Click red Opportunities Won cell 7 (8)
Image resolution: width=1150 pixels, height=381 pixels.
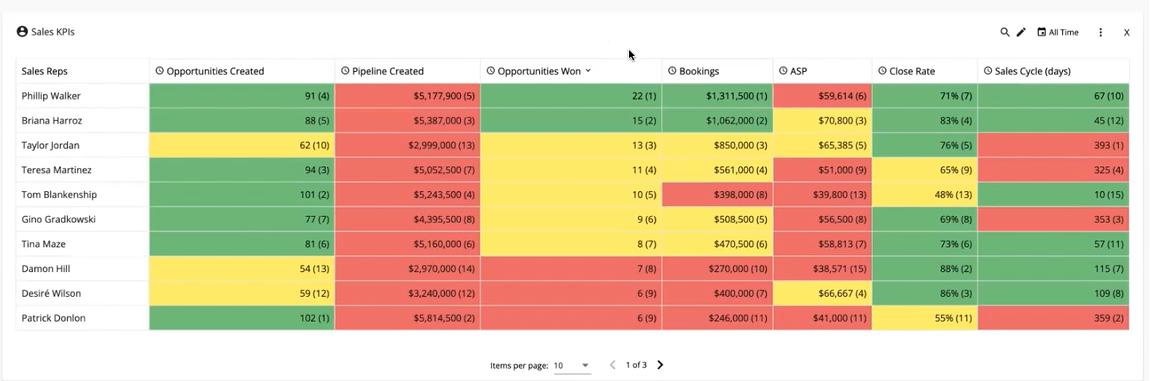(x=571, y=269)
